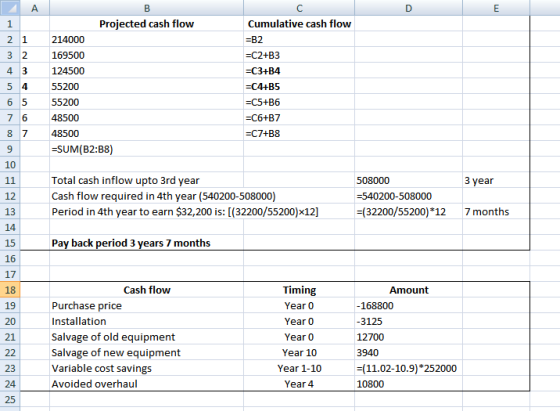Click the =SUM(B2:B8) formula cell
The height and width of the screenshot is (411, 560).
pyautogui.click(x=146, y=149)
